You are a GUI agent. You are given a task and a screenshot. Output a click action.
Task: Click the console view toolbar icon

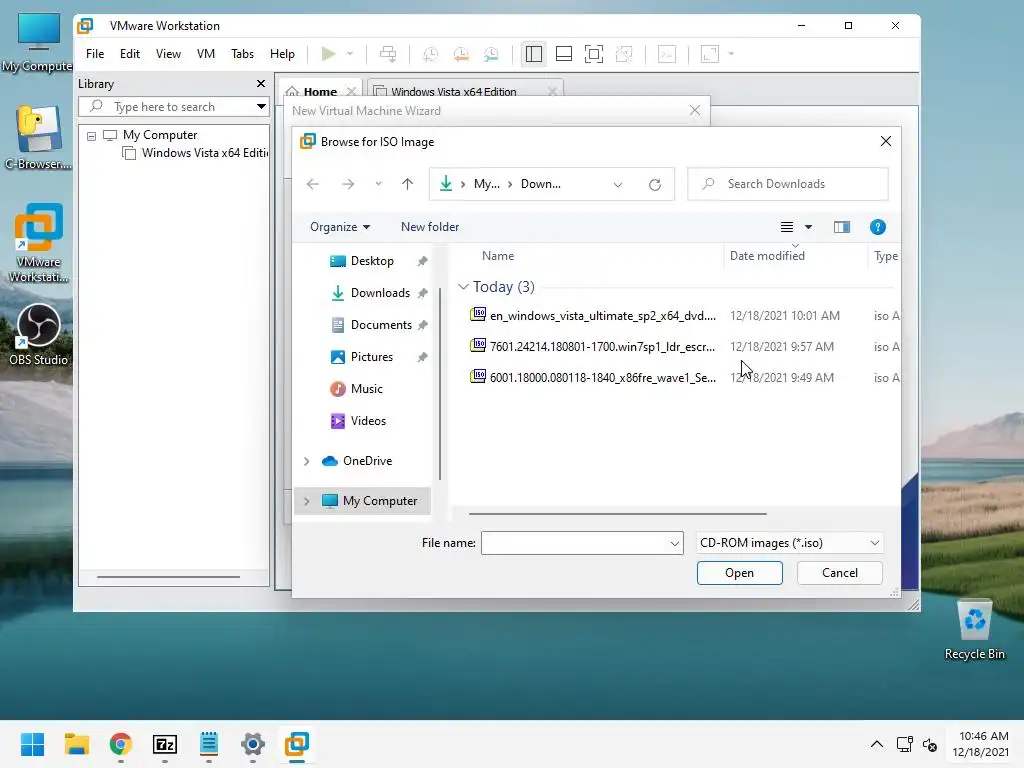pos(667,54)
